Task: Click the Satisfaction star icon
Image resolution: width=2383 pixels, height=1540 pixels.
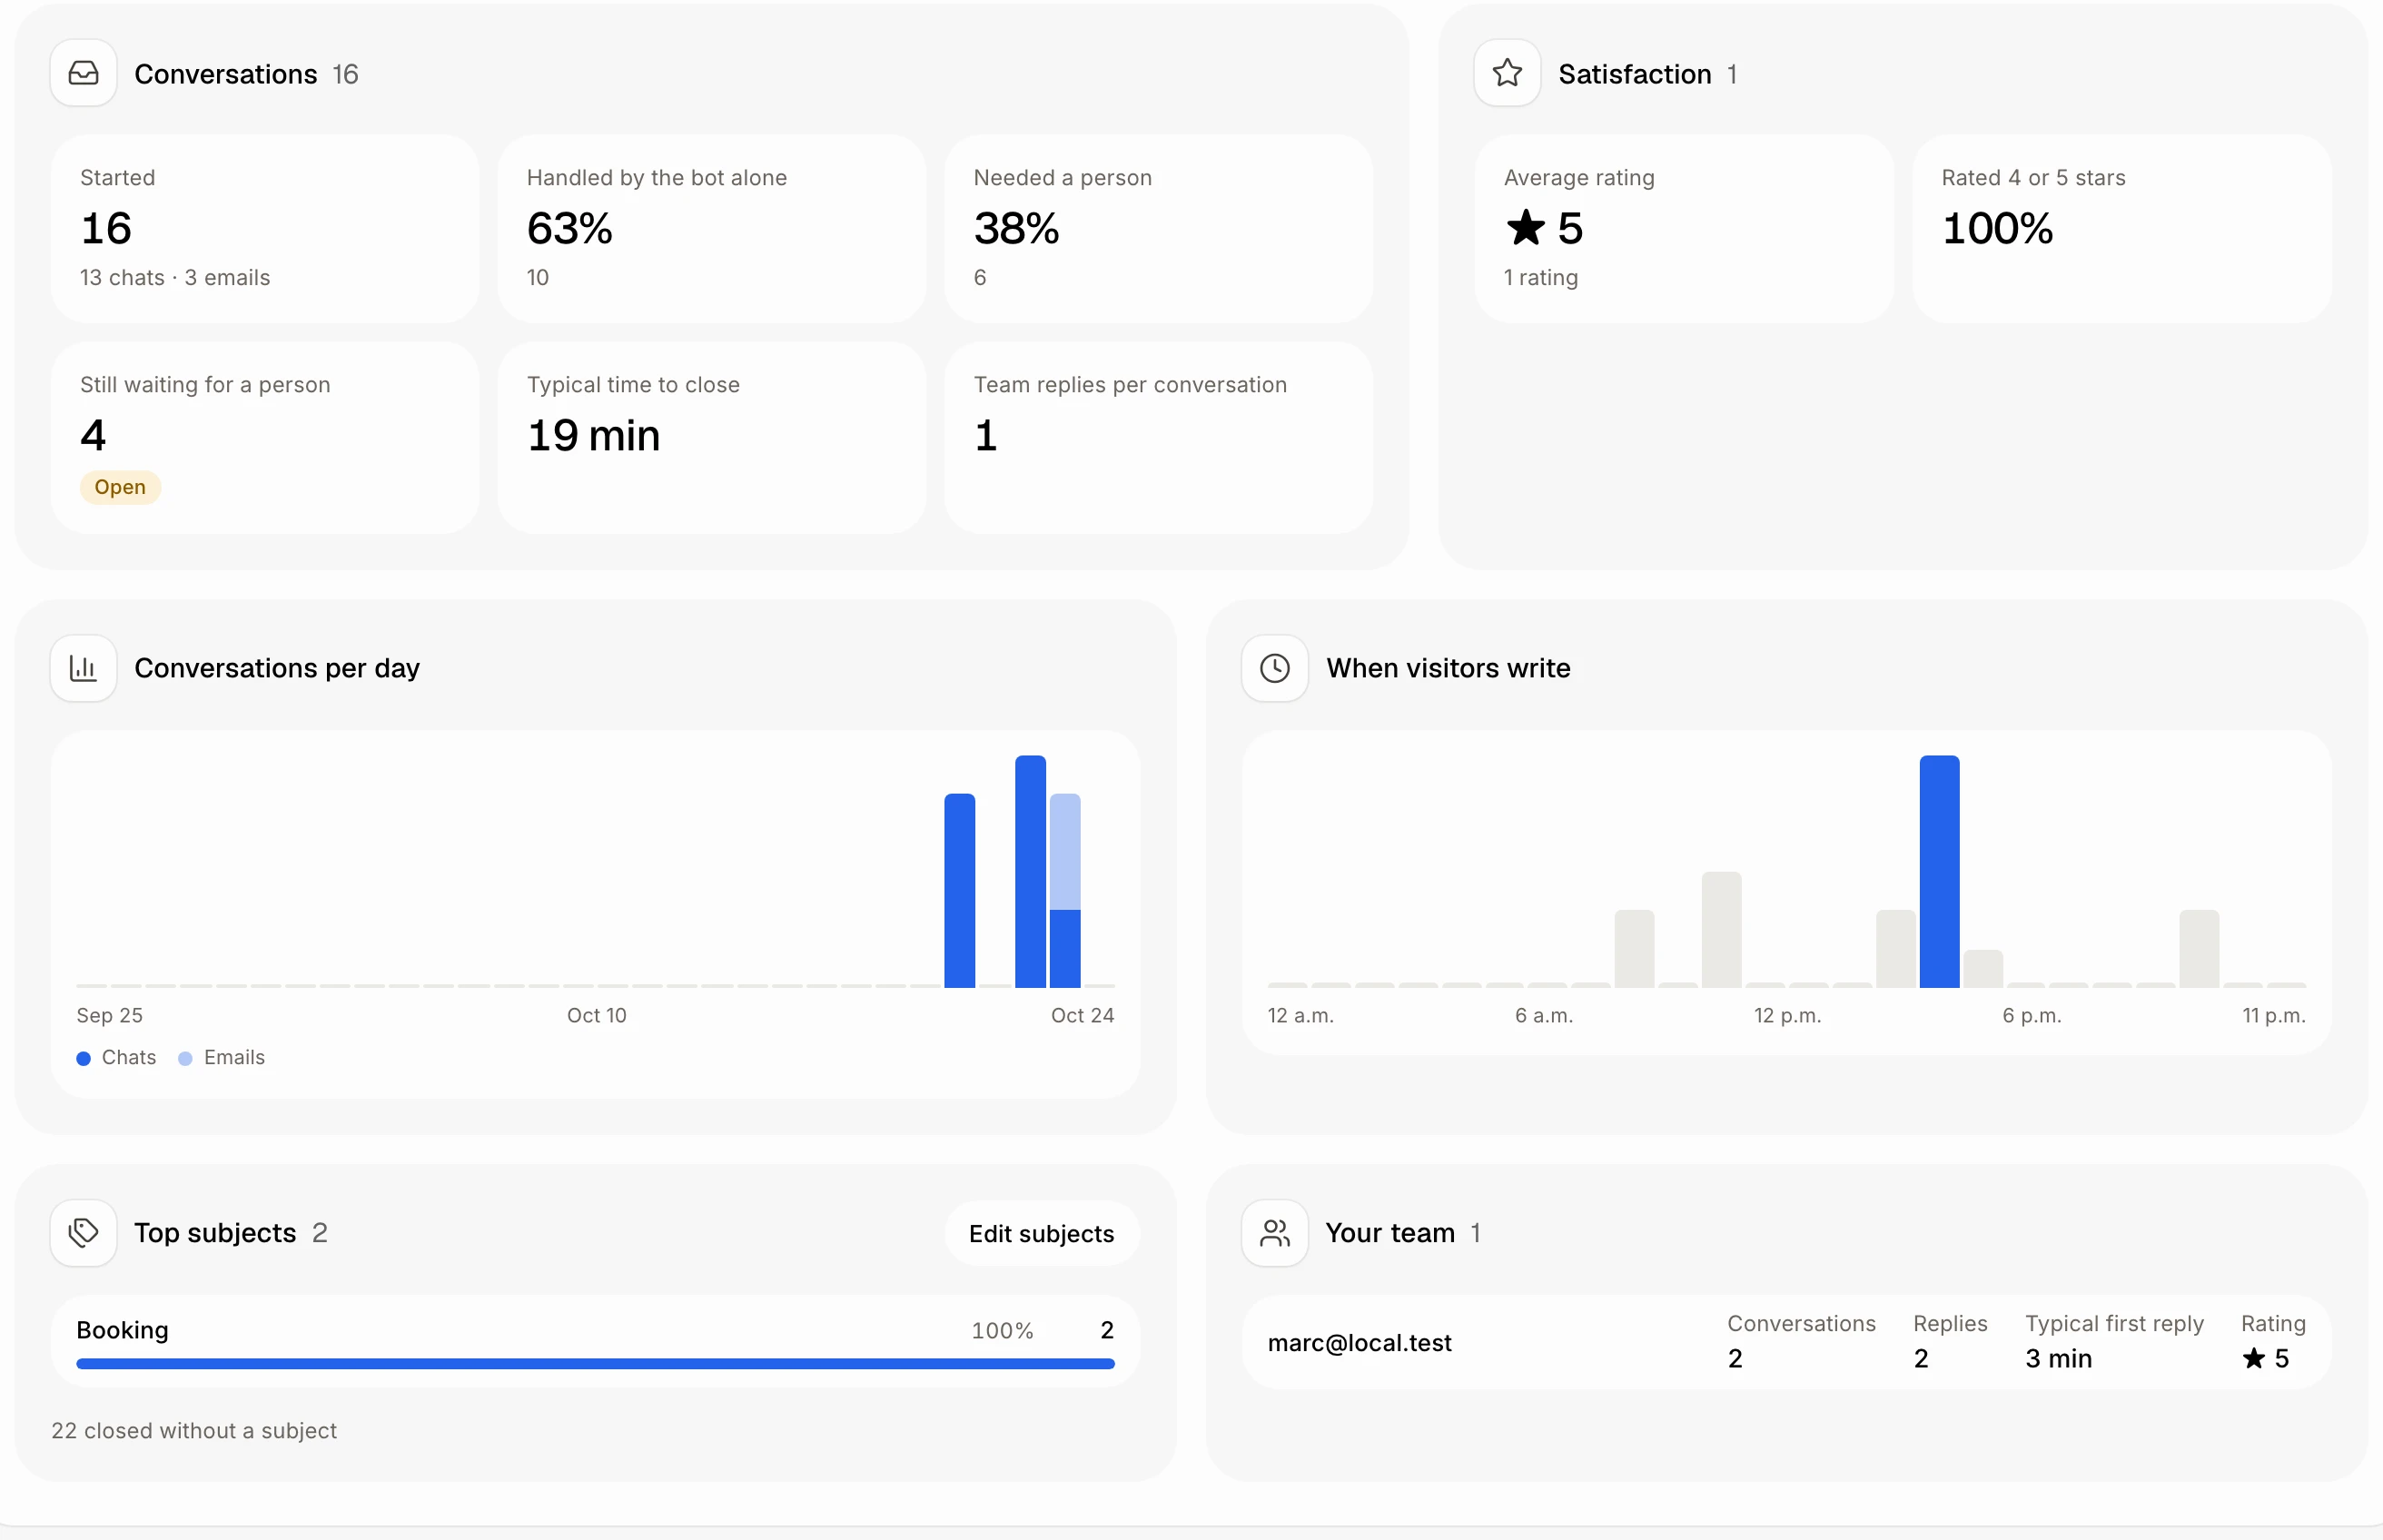Action: pyautogui.click(x=1507, y=73)
